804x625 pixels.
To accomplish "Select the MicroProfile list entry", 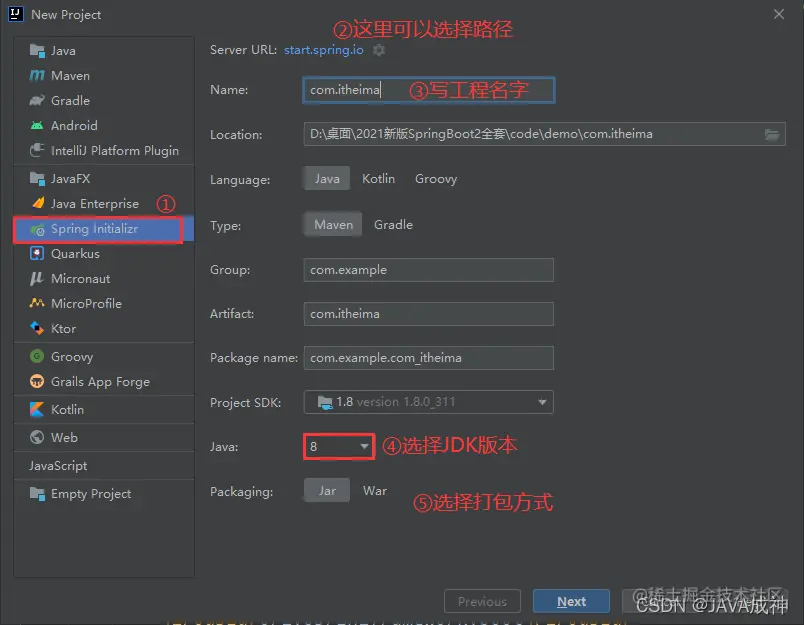I will click(104, 303).
